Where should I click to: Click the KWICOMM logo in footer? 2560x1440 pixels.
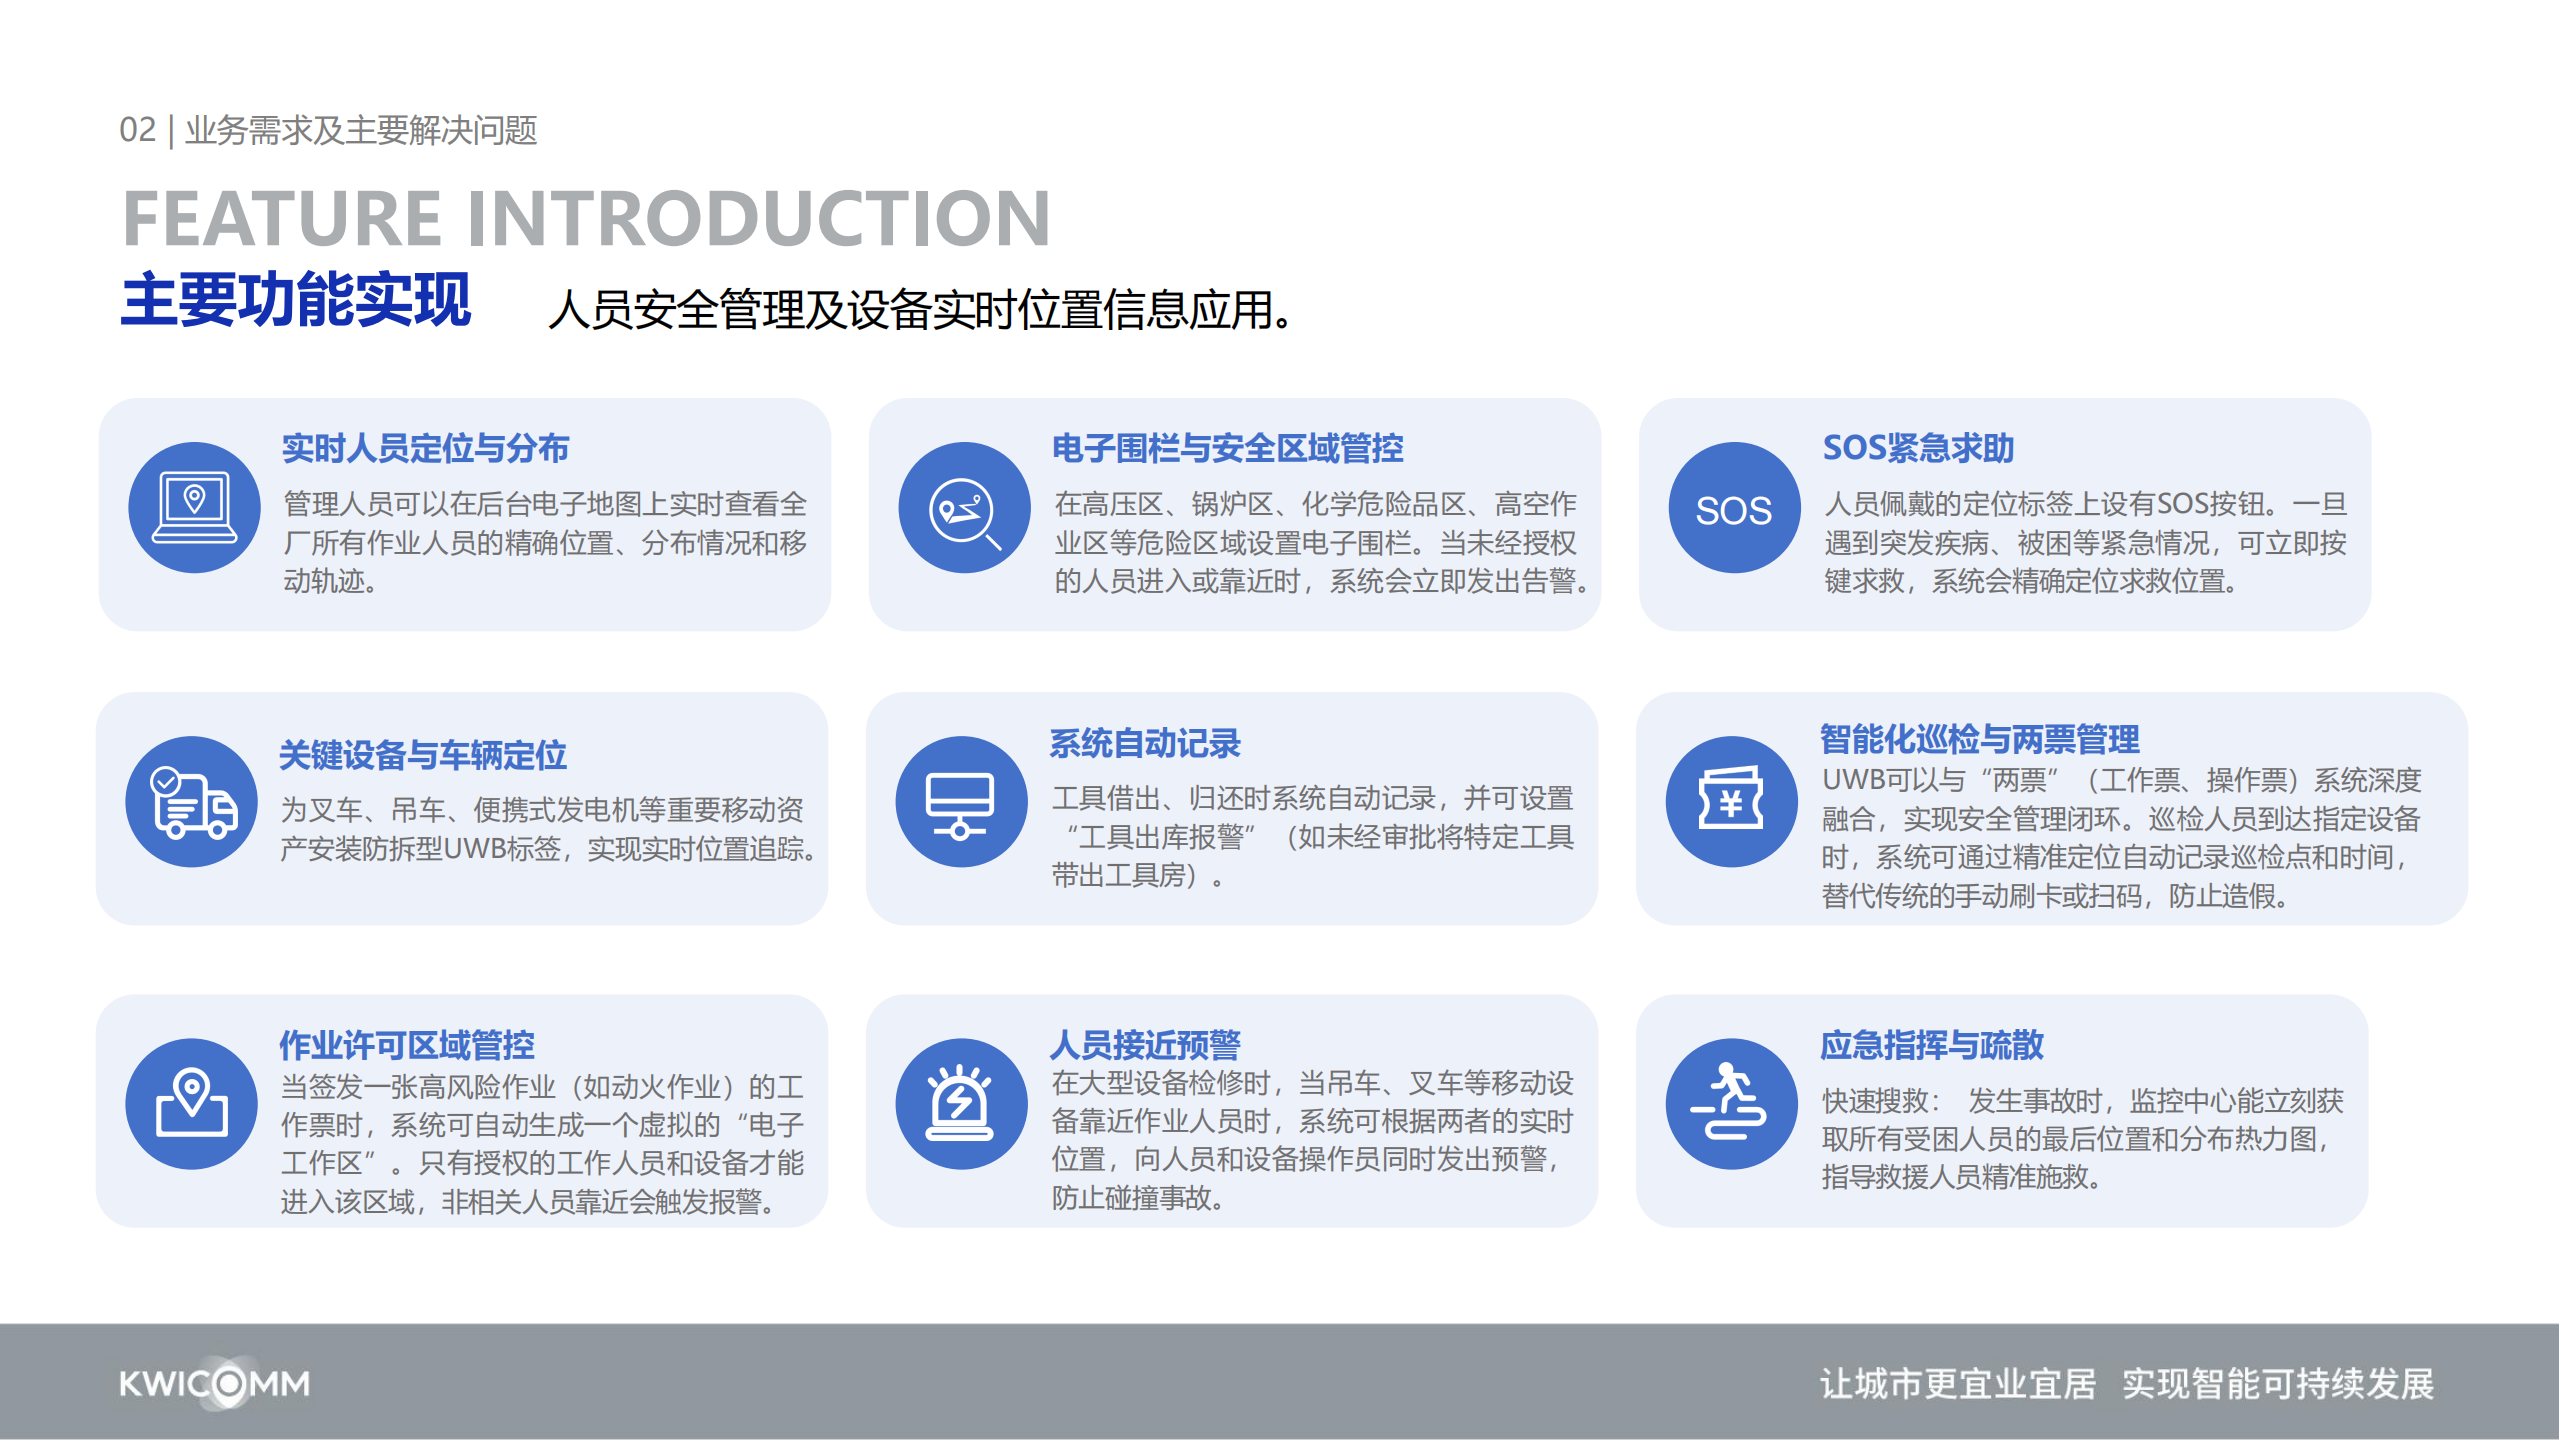click(215, 1384)
